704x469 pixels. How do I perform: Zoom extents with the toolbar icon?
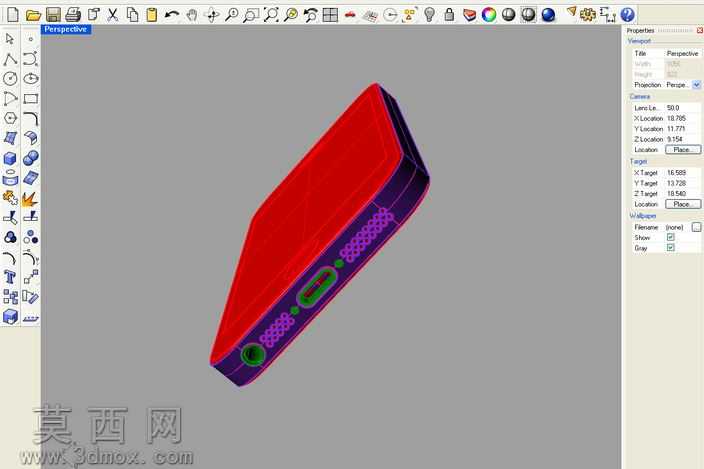(271, 15)
